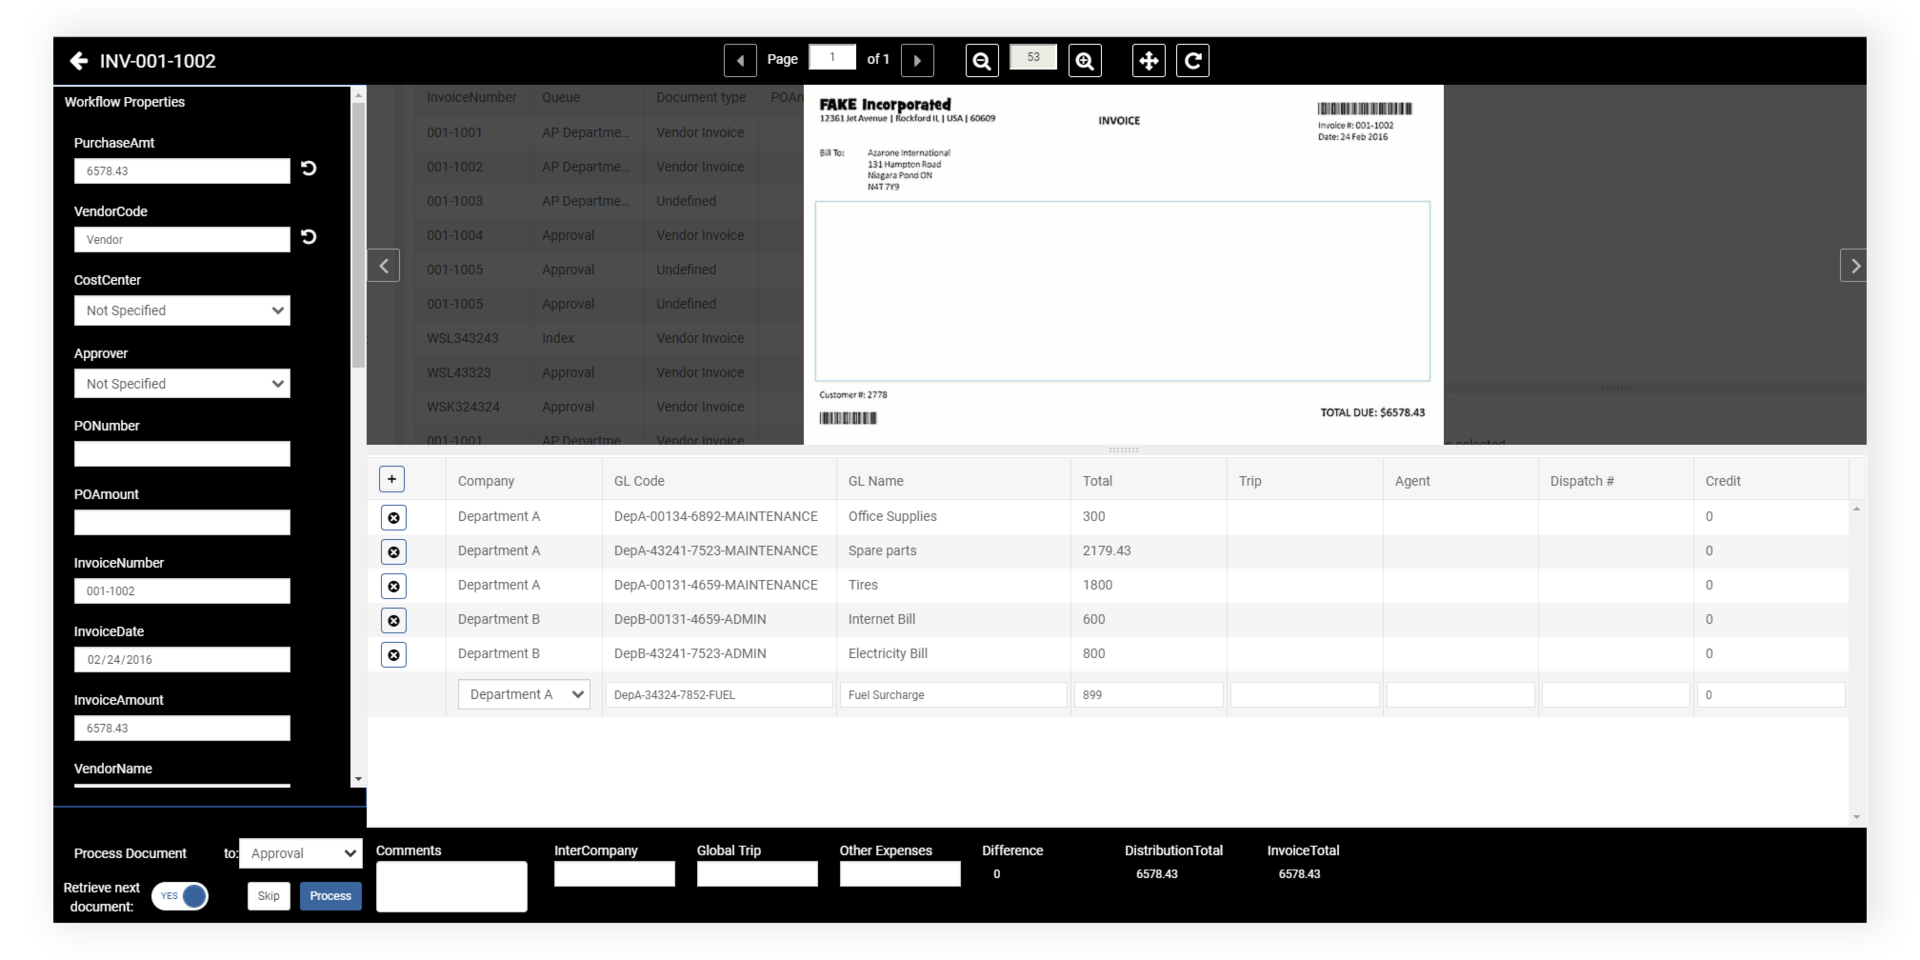Remove the Electricity Bill distribution row
The image size is (1920, 960).
pyautogui.click(x=394, y=655)
